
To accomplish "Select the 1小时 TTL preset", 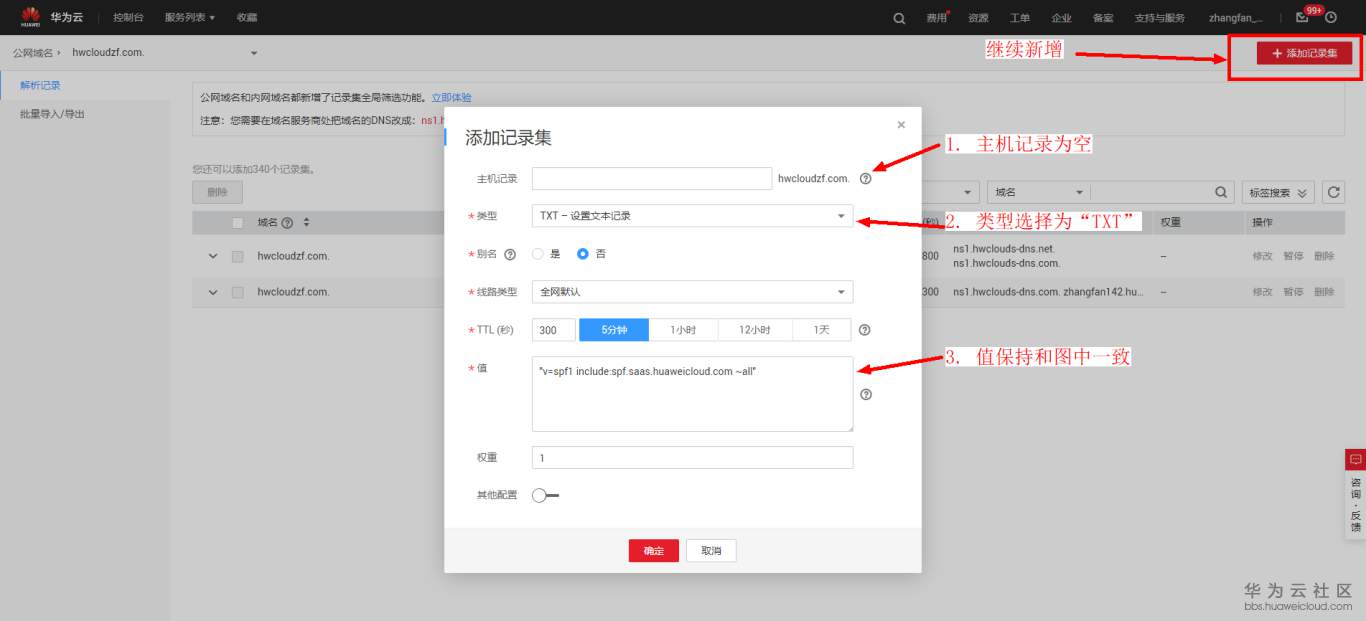I will click(x=683, y=330).
